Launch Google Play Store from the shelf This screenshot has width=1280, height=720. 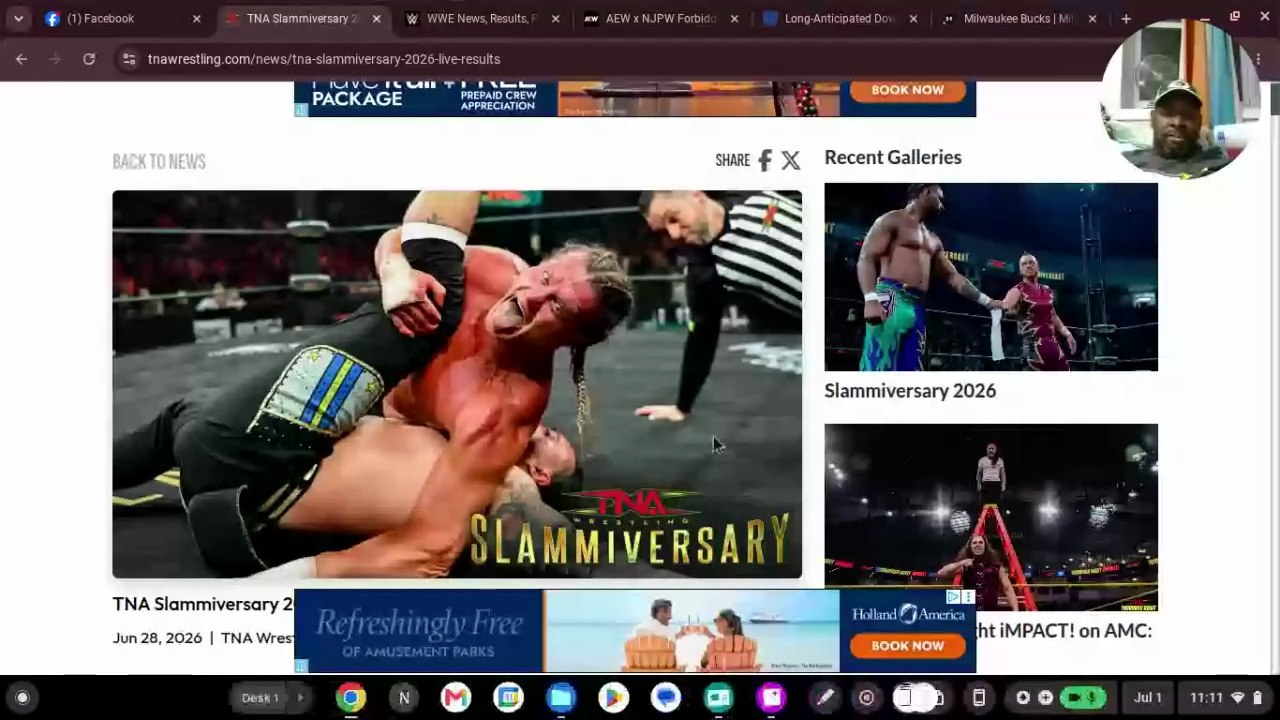click(x=614, y=698)
